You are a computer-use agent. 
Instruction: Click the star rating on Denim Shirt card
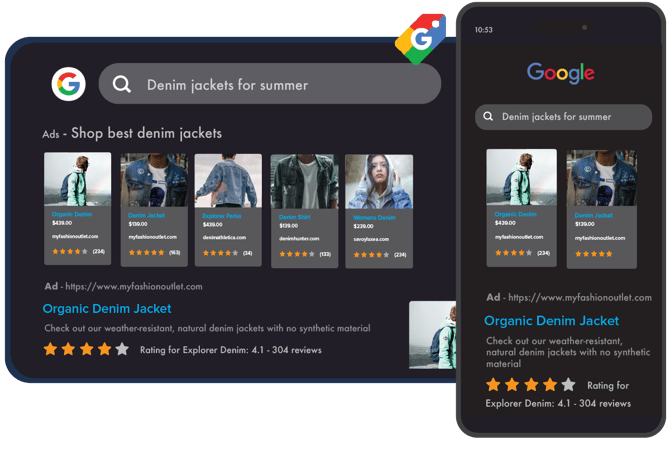pos(297,254)
